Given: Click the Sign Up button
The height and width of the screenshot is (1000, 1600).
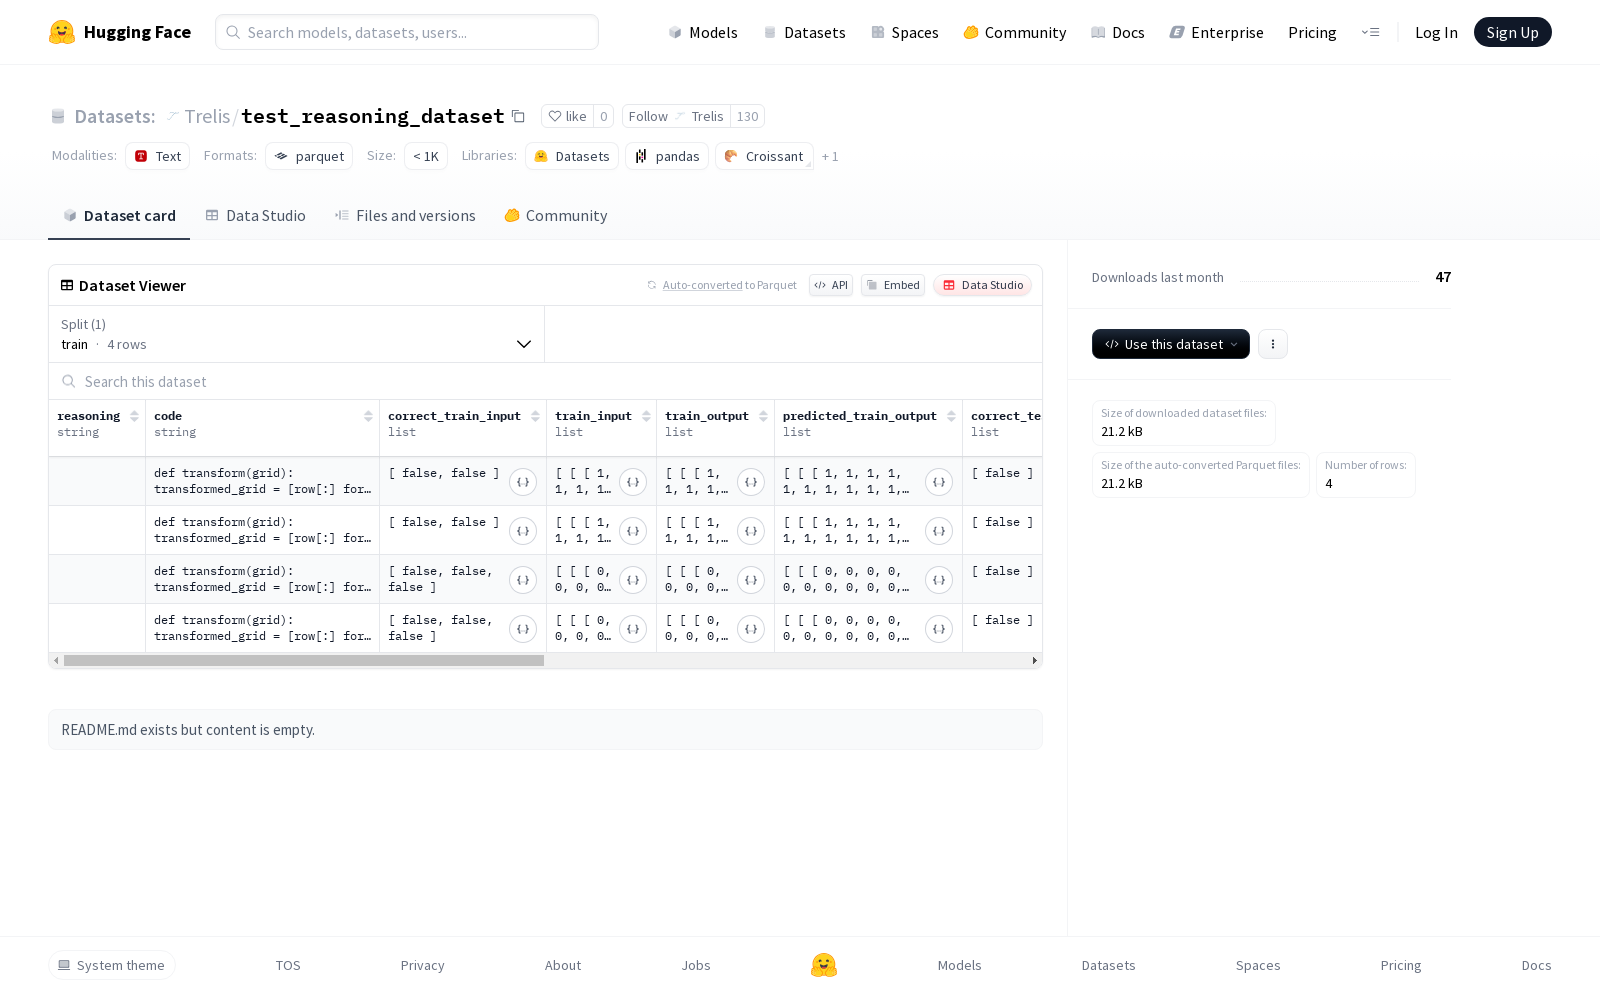Looking at the screenshot, I should (1513, 32).
